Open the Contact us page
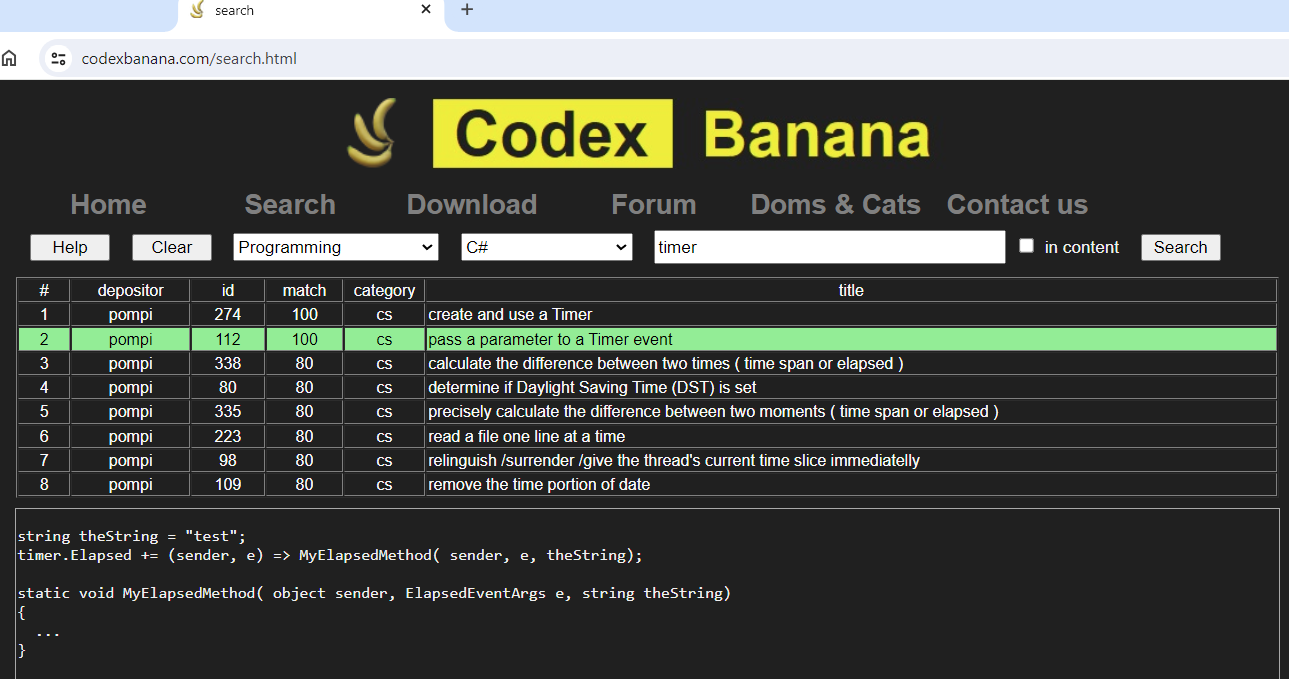 point(1017,204)
